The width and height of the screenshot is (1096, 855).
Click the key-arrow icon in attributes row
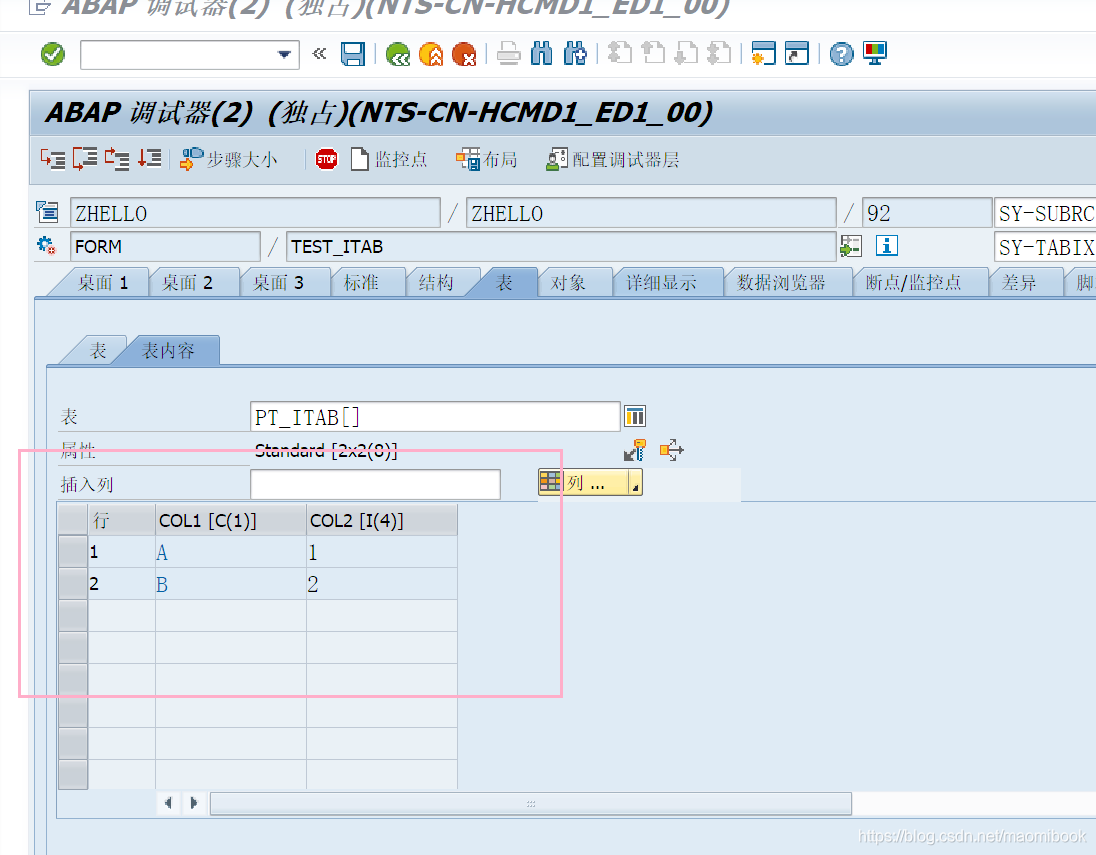pos(635,450)
